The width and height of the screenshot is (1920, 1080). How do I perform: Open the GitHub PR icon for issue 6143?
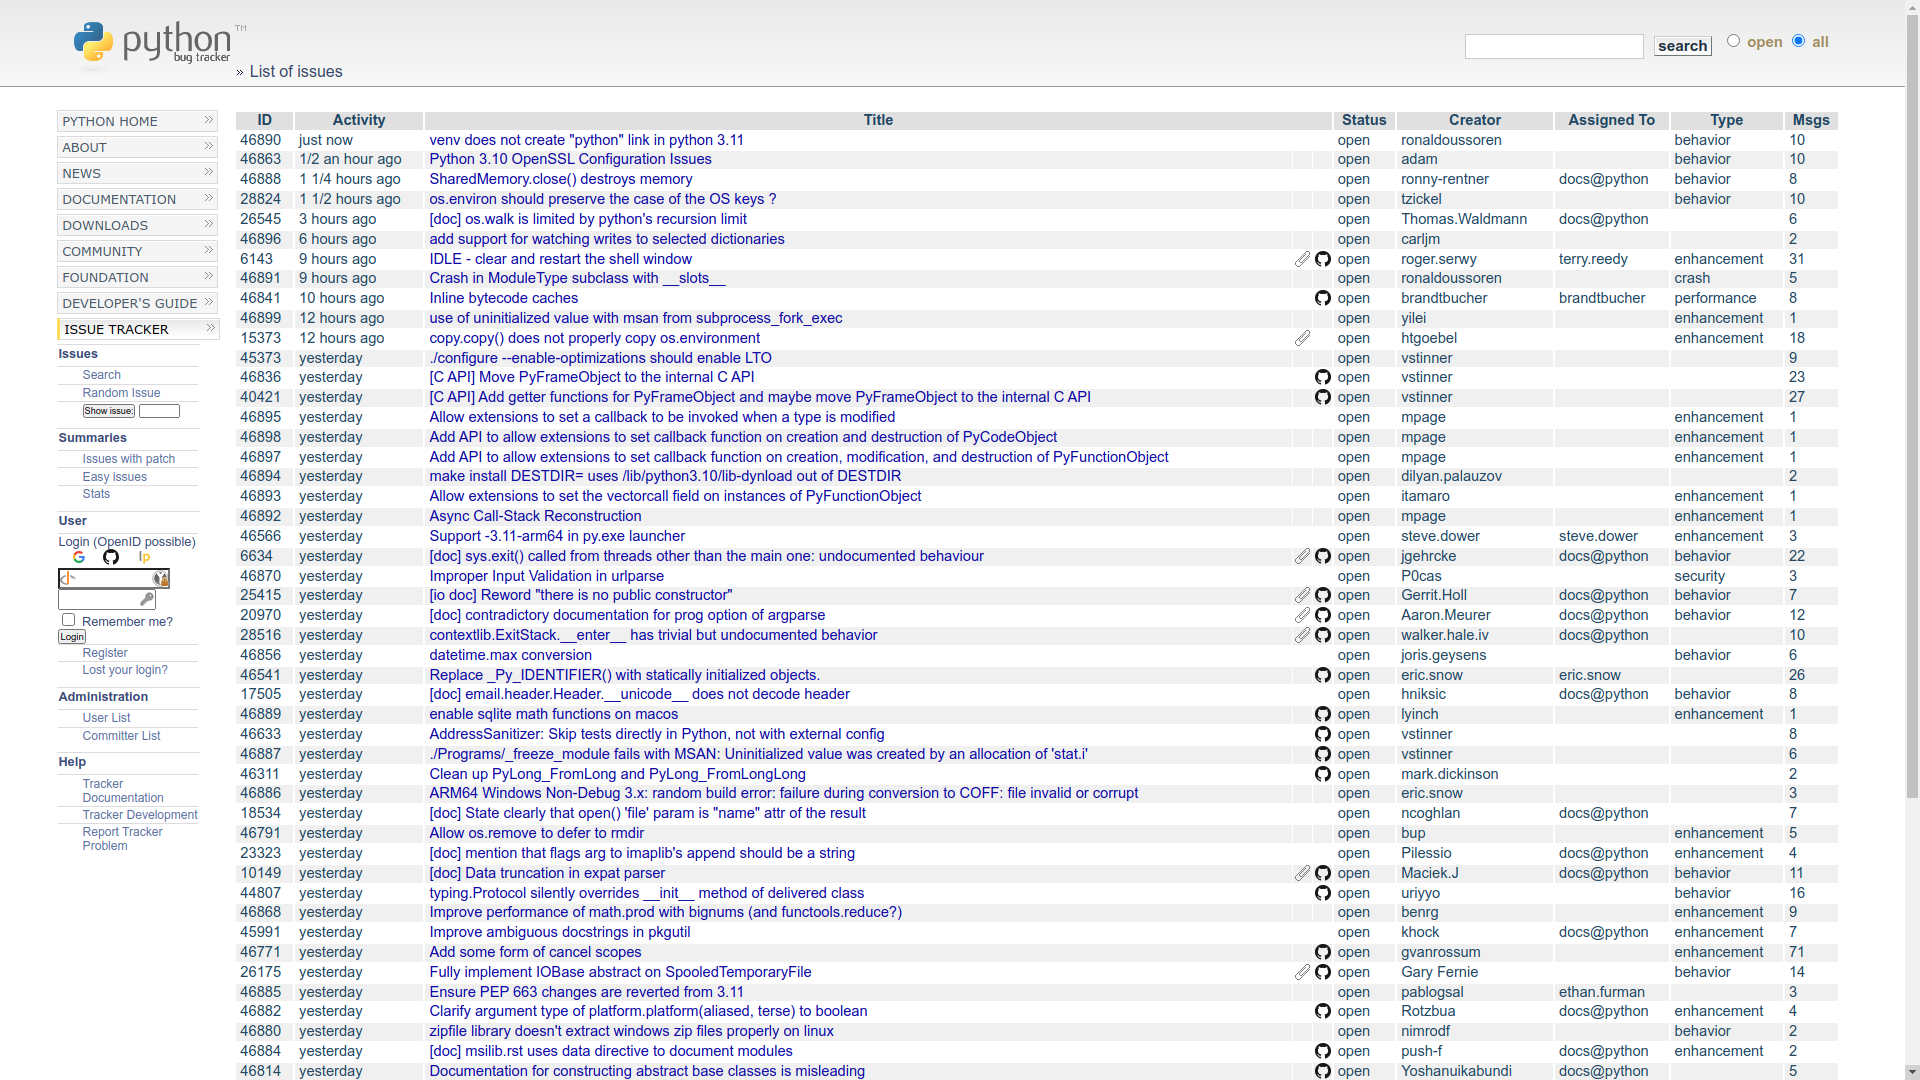coord(1323,259)
